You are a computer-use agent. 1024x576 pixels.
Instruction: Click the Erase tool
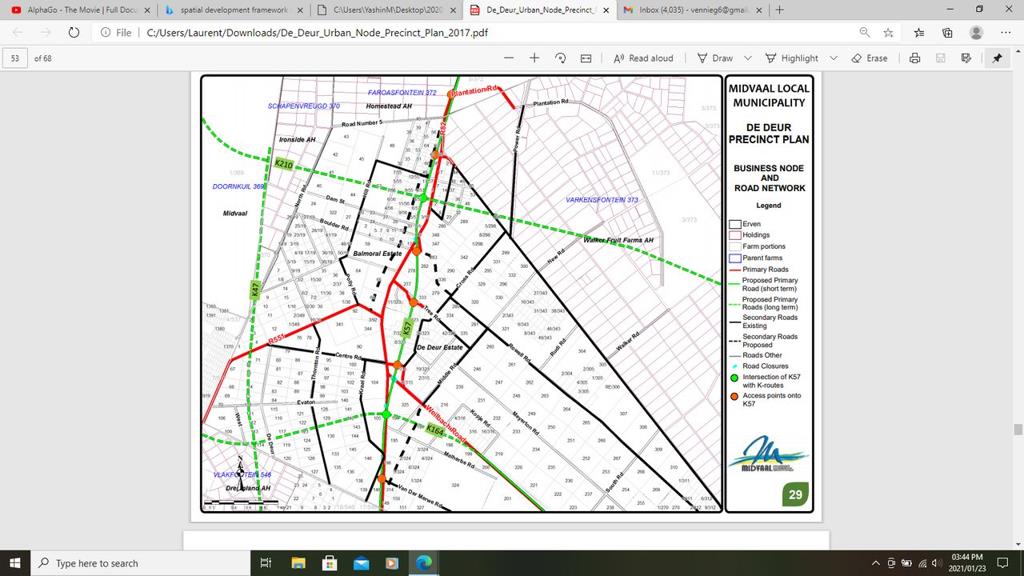point(869,58)
